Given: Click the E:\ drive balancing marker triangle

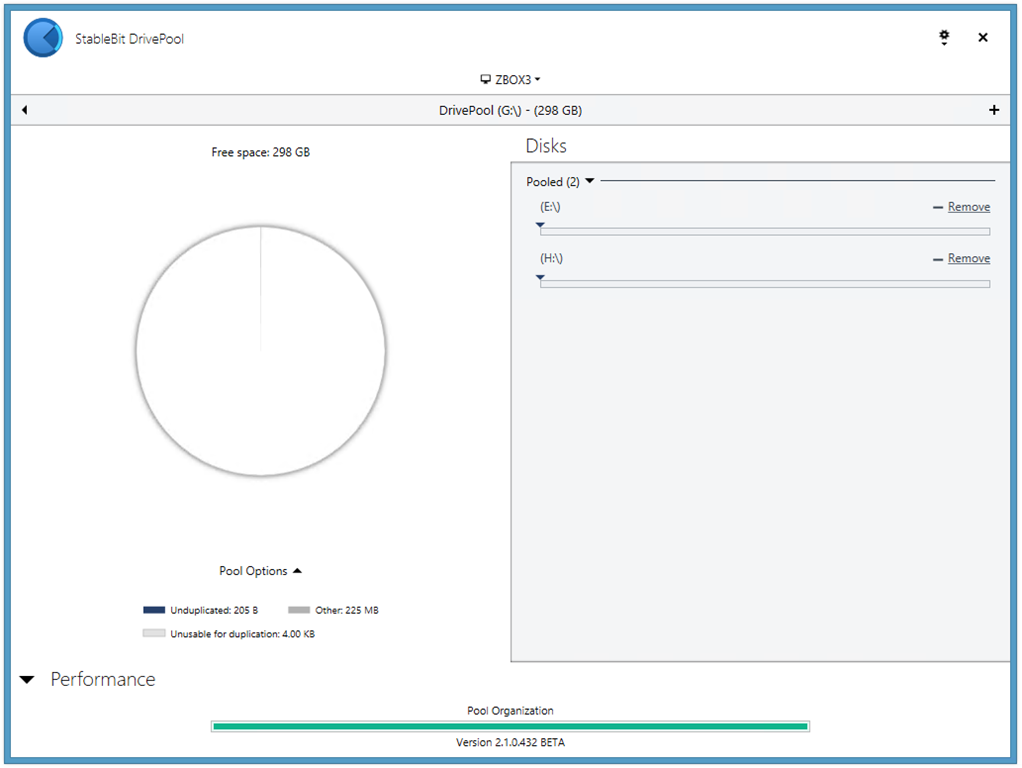Looking at the screenshot, I should pyautogui.click(x=540, y=225).
